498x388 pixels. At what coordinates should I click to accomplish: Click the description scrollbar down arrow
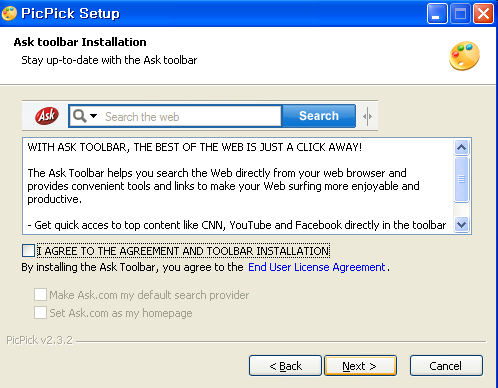tap(462, 224)
